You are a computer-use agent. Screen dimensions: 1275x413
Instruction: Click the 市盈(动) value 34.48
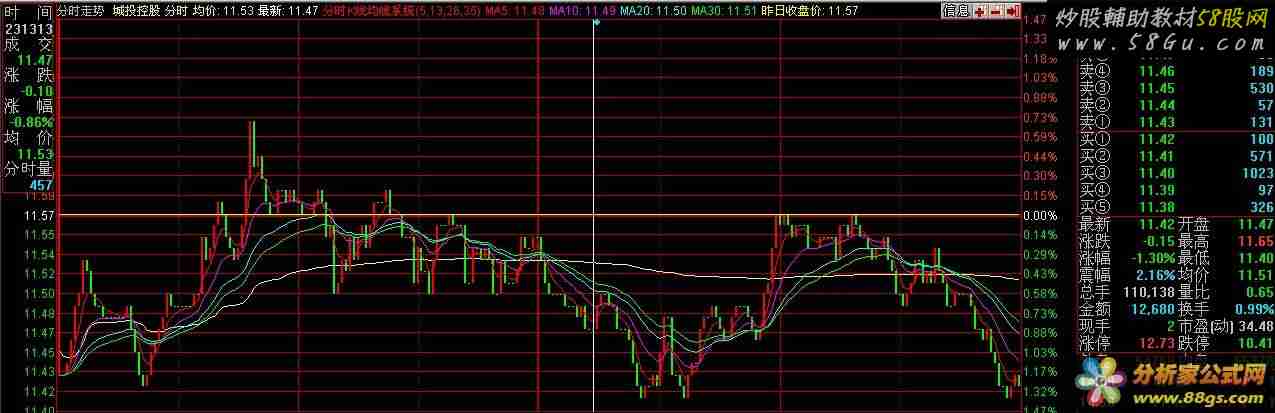point(1255,325)
